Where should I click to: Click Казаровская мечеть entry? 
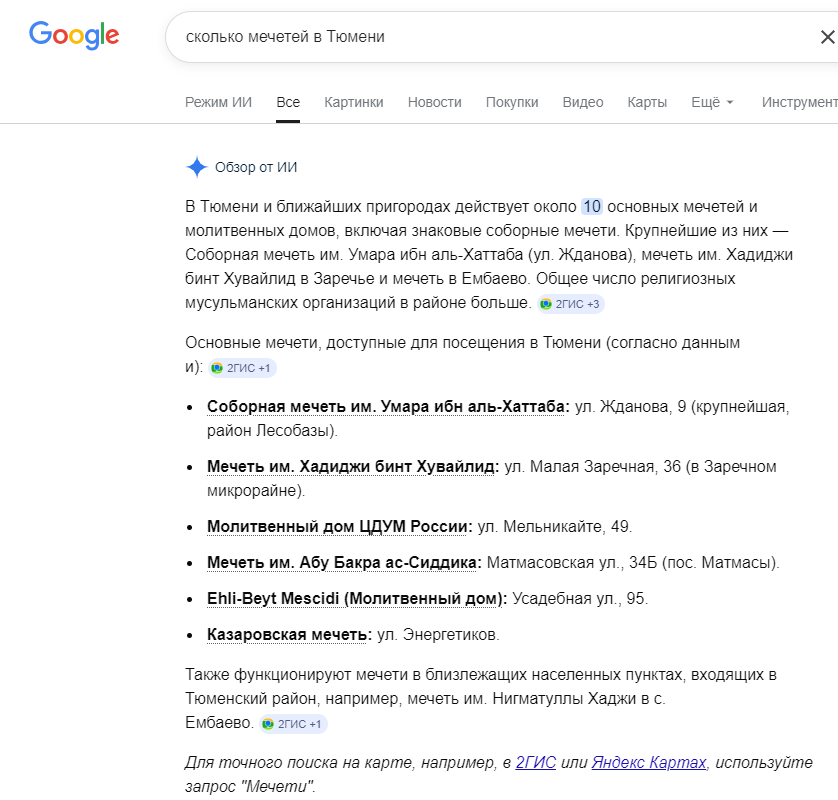(289, 634)
